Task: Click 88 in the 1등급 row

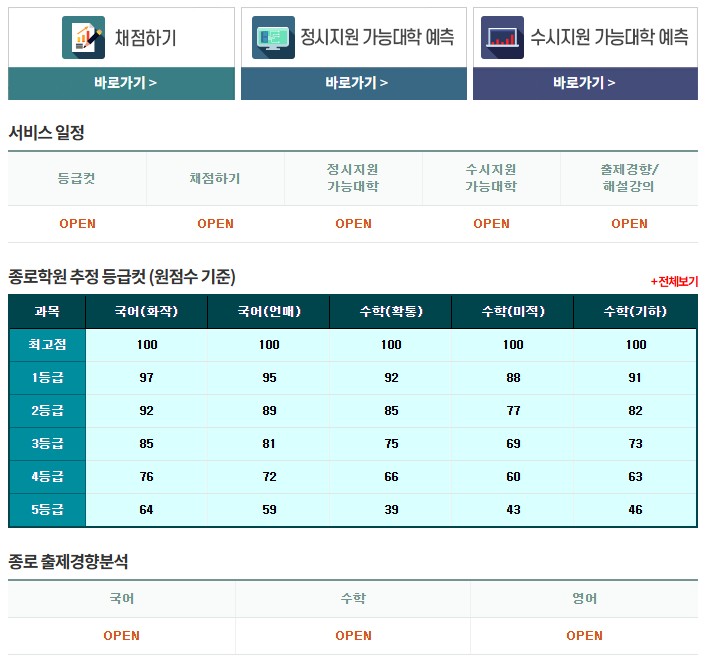Action: (513, 378)
